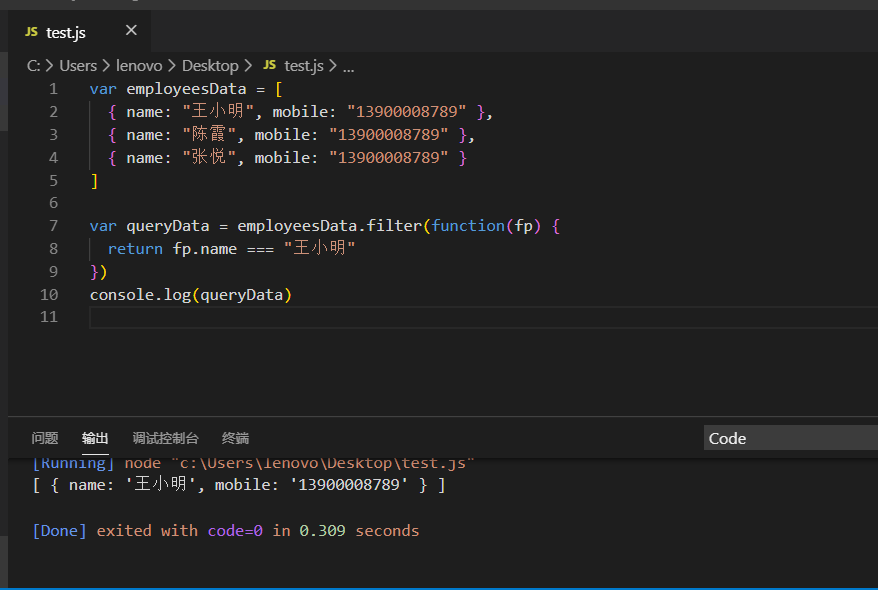
Task: Click the lenovo breadcrumb entry
Action: (139, 65)
